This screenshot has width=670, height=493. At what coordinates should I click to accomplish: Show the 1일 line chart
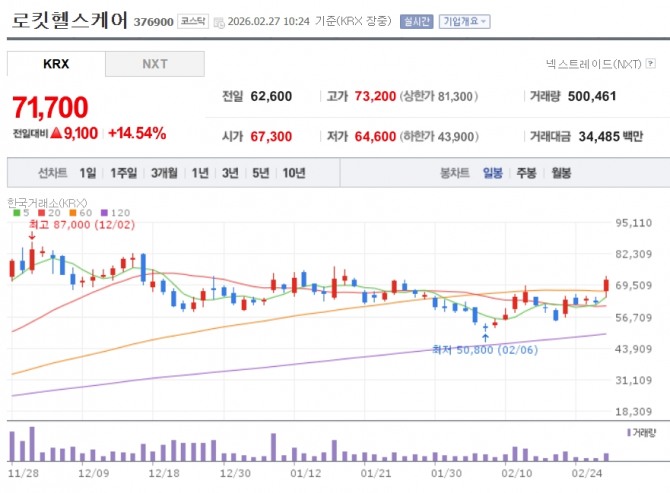coord(88,173)
